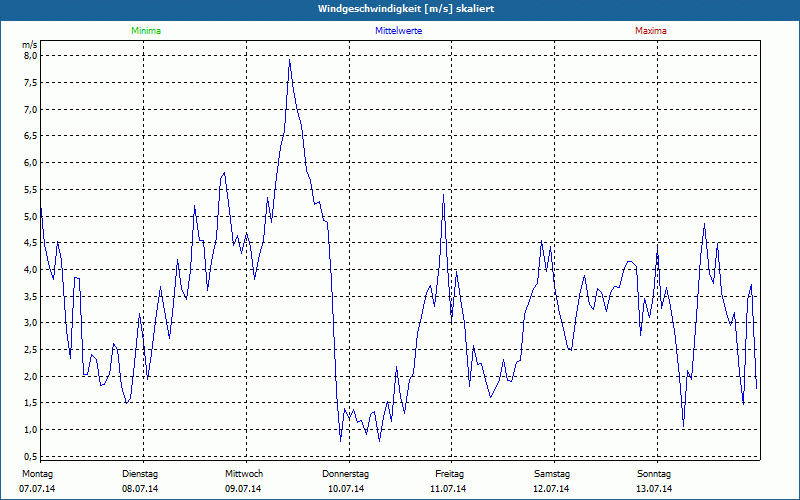Click the 8,0 y-axis value
The image size is (800, 500).
[x=31, y=56]
